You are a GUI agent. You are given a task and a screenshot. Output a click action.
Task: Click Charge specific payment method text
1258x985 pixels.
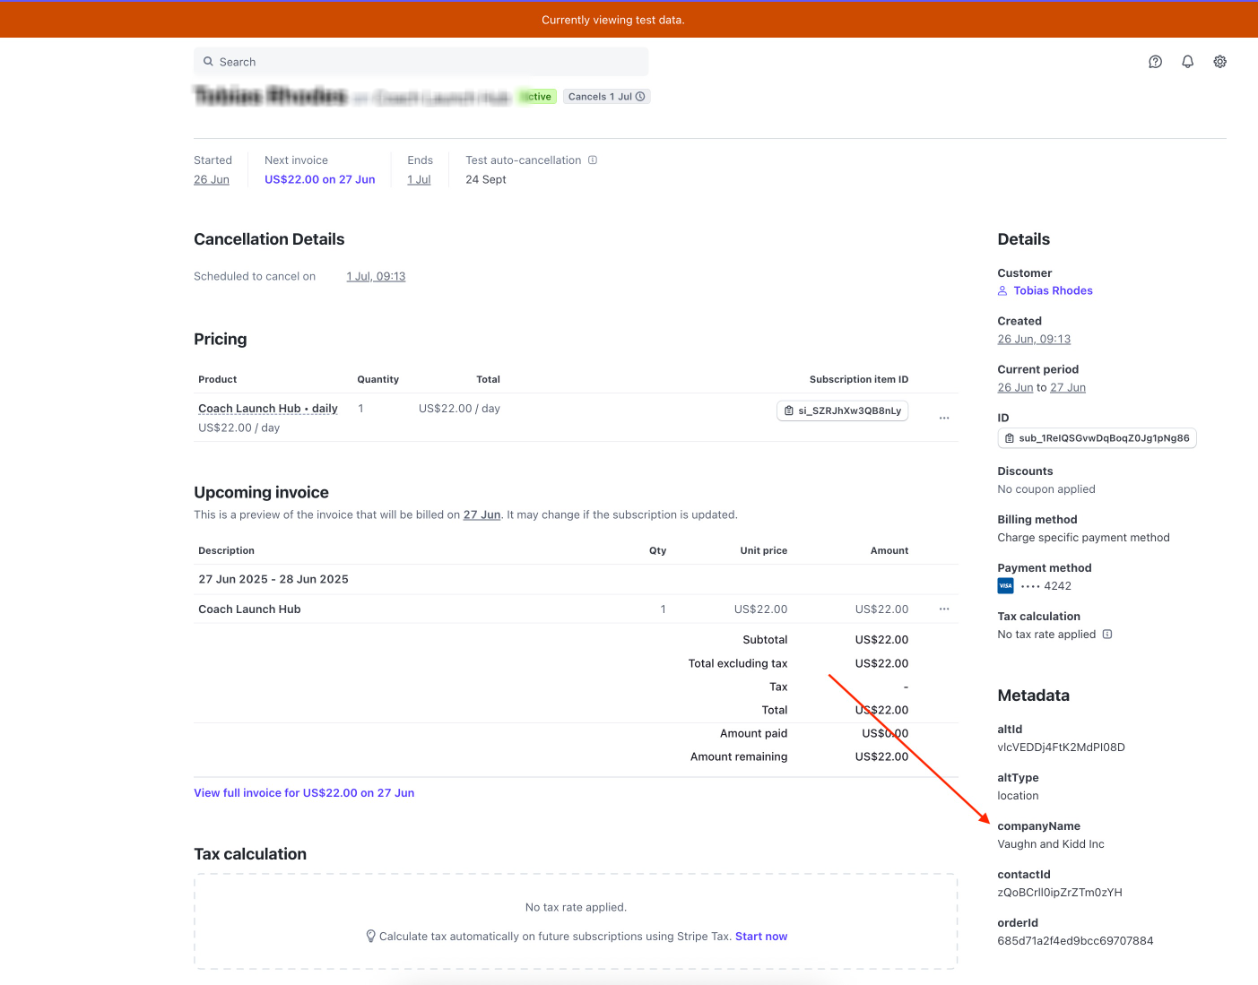[1083, 538]
